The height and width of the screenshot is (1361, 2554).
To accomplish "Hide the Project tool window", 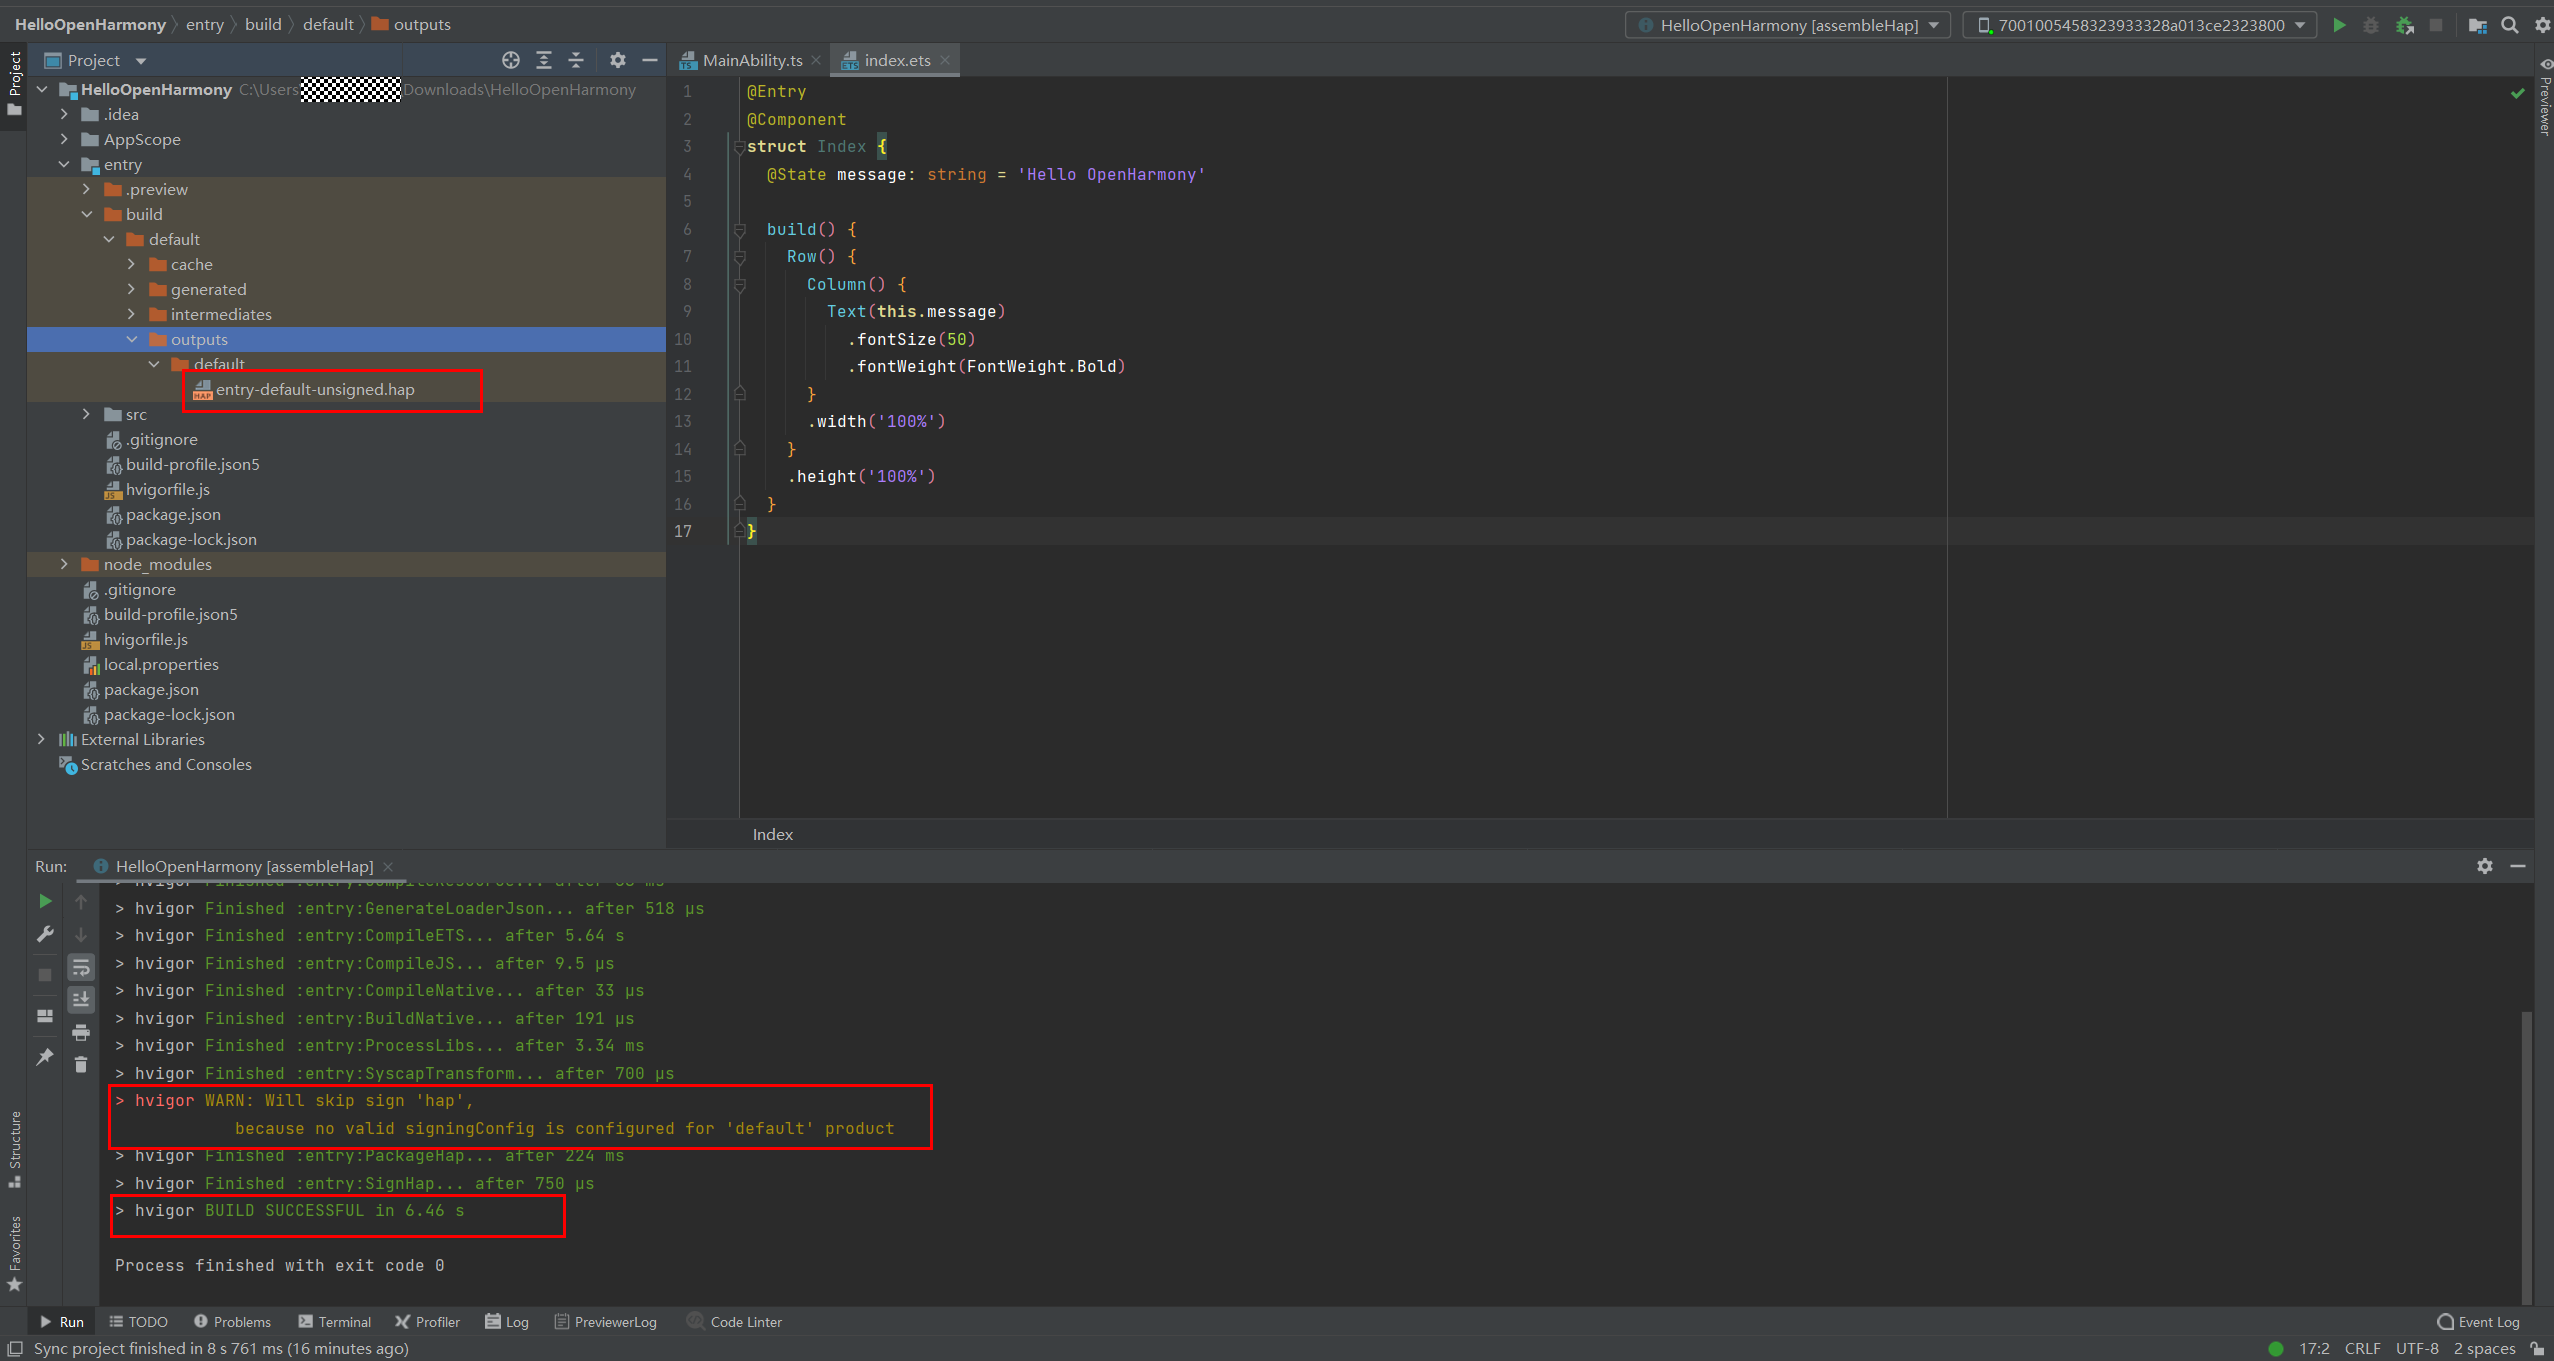I will click(x=650, y=60).
